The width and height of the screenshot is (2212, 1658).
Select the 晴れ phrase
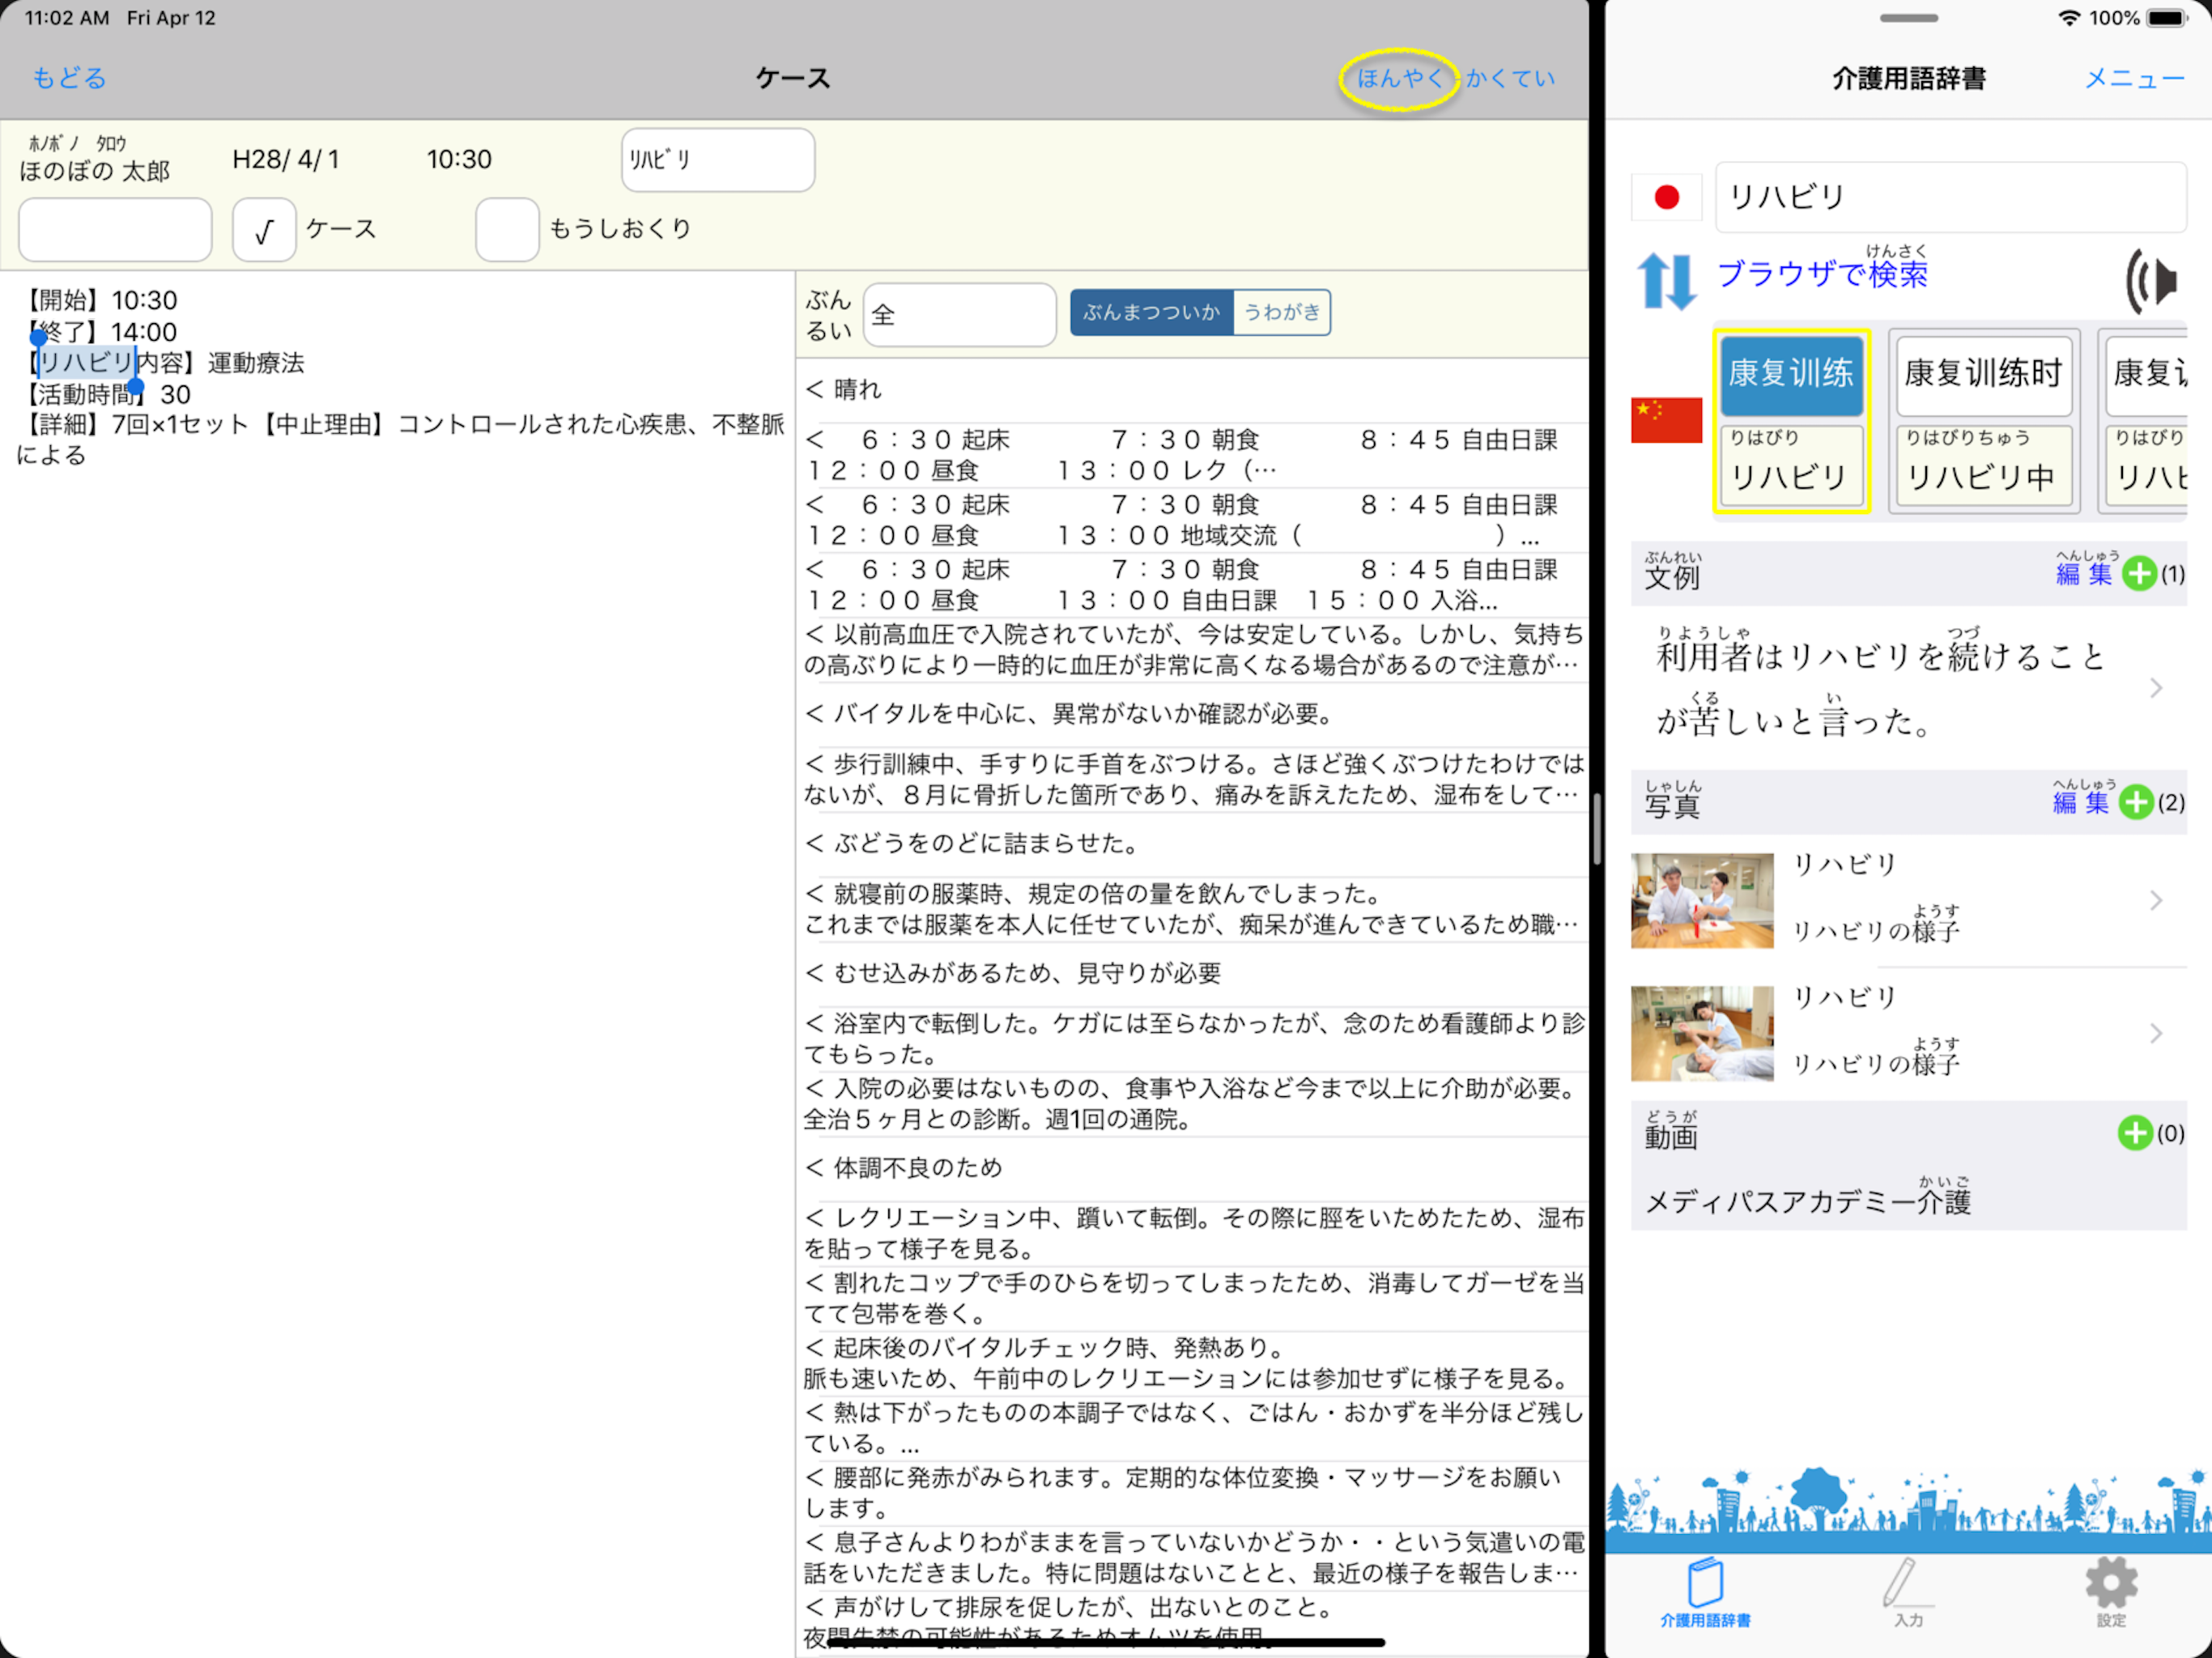1192,390
